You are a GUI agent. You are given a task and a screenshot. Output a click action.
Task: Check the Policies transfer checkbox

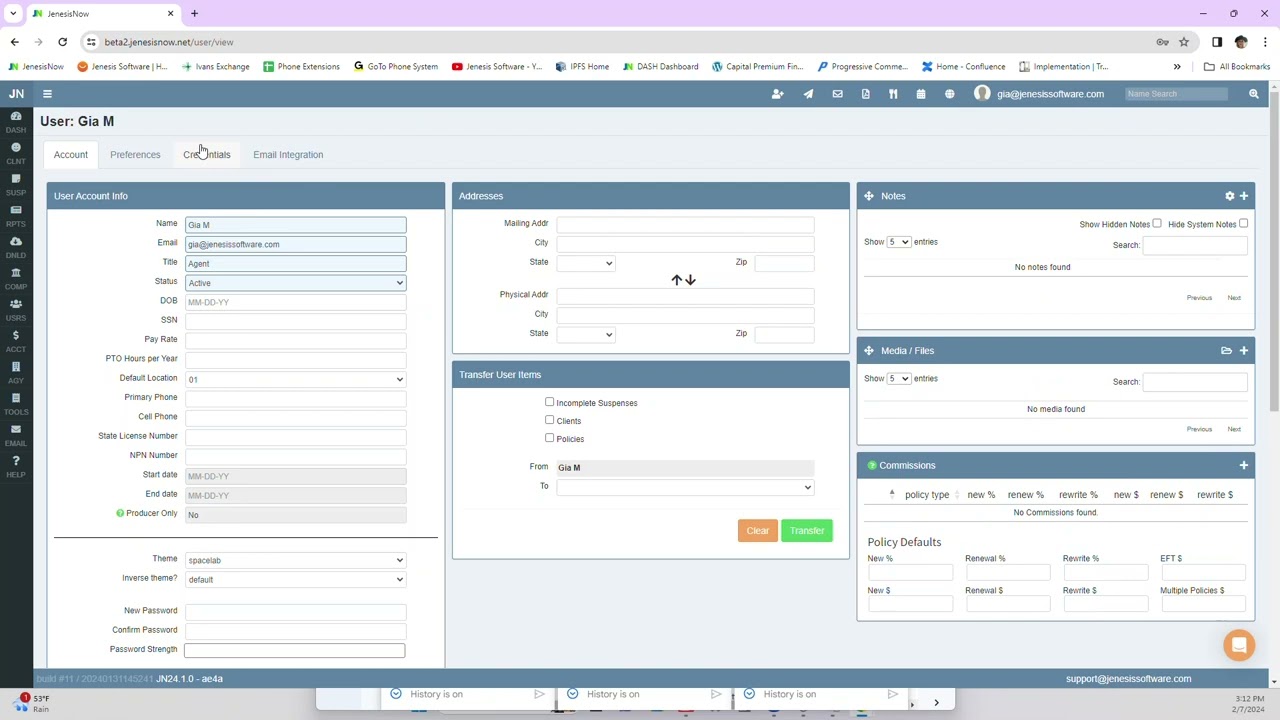point(549,438)
